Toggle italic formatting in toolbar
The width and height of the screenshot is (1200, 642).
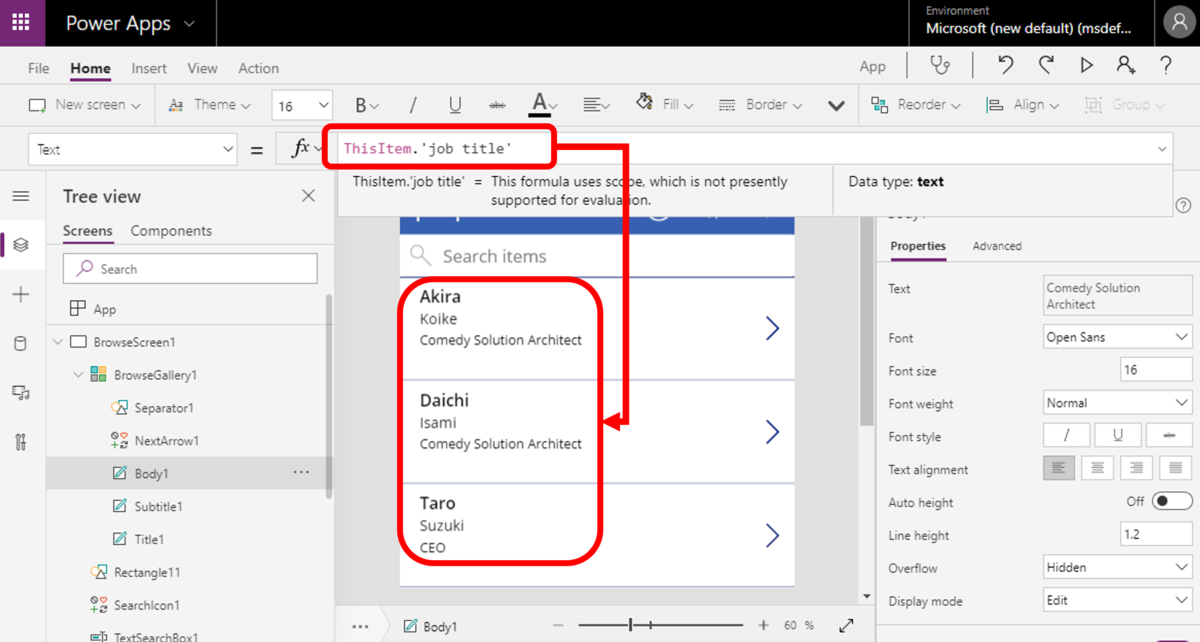pos(412,105)
